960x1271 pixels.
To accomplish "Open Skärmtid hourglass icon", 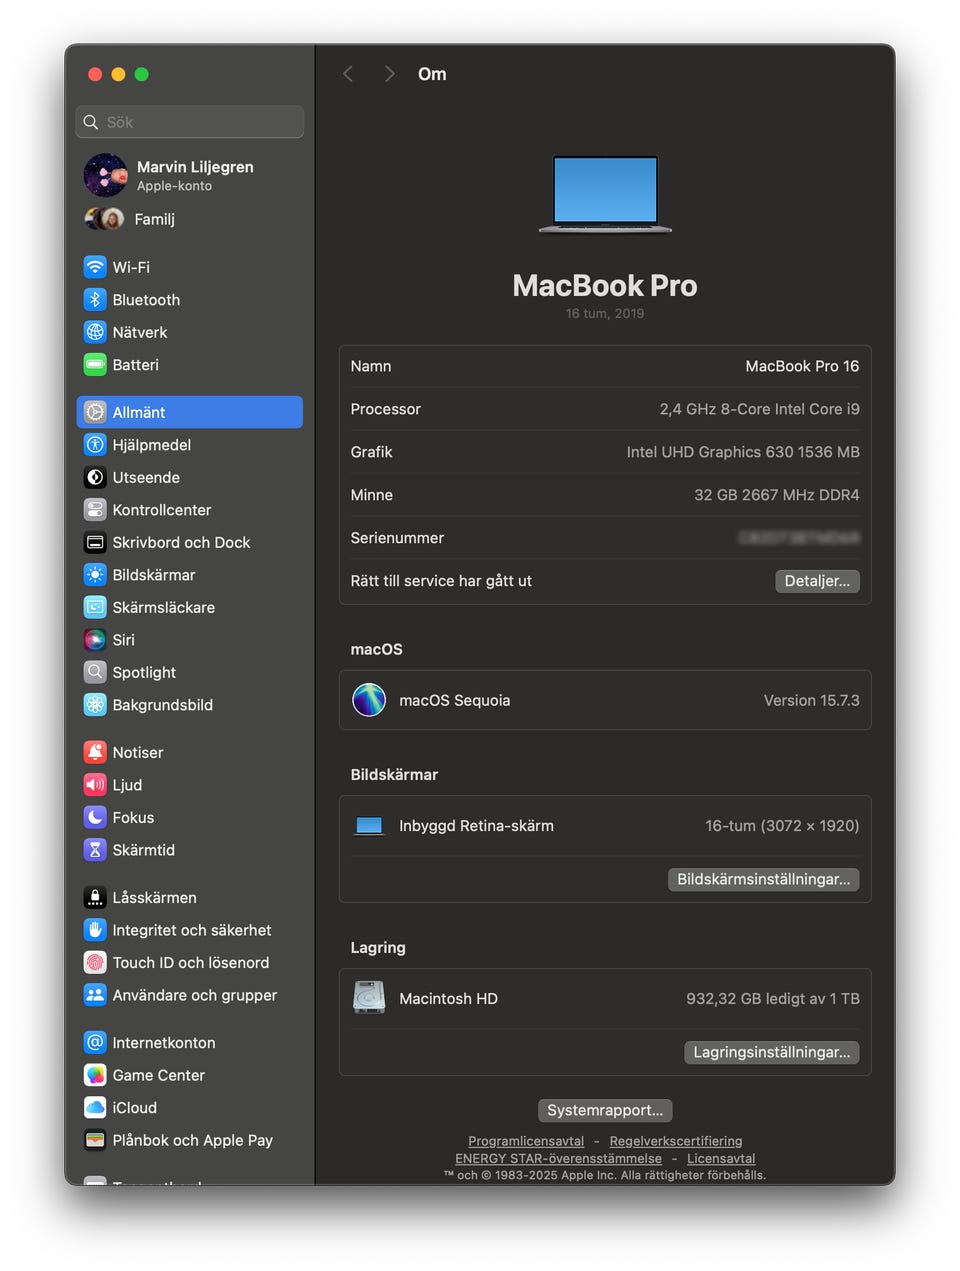I will (95, 850).
